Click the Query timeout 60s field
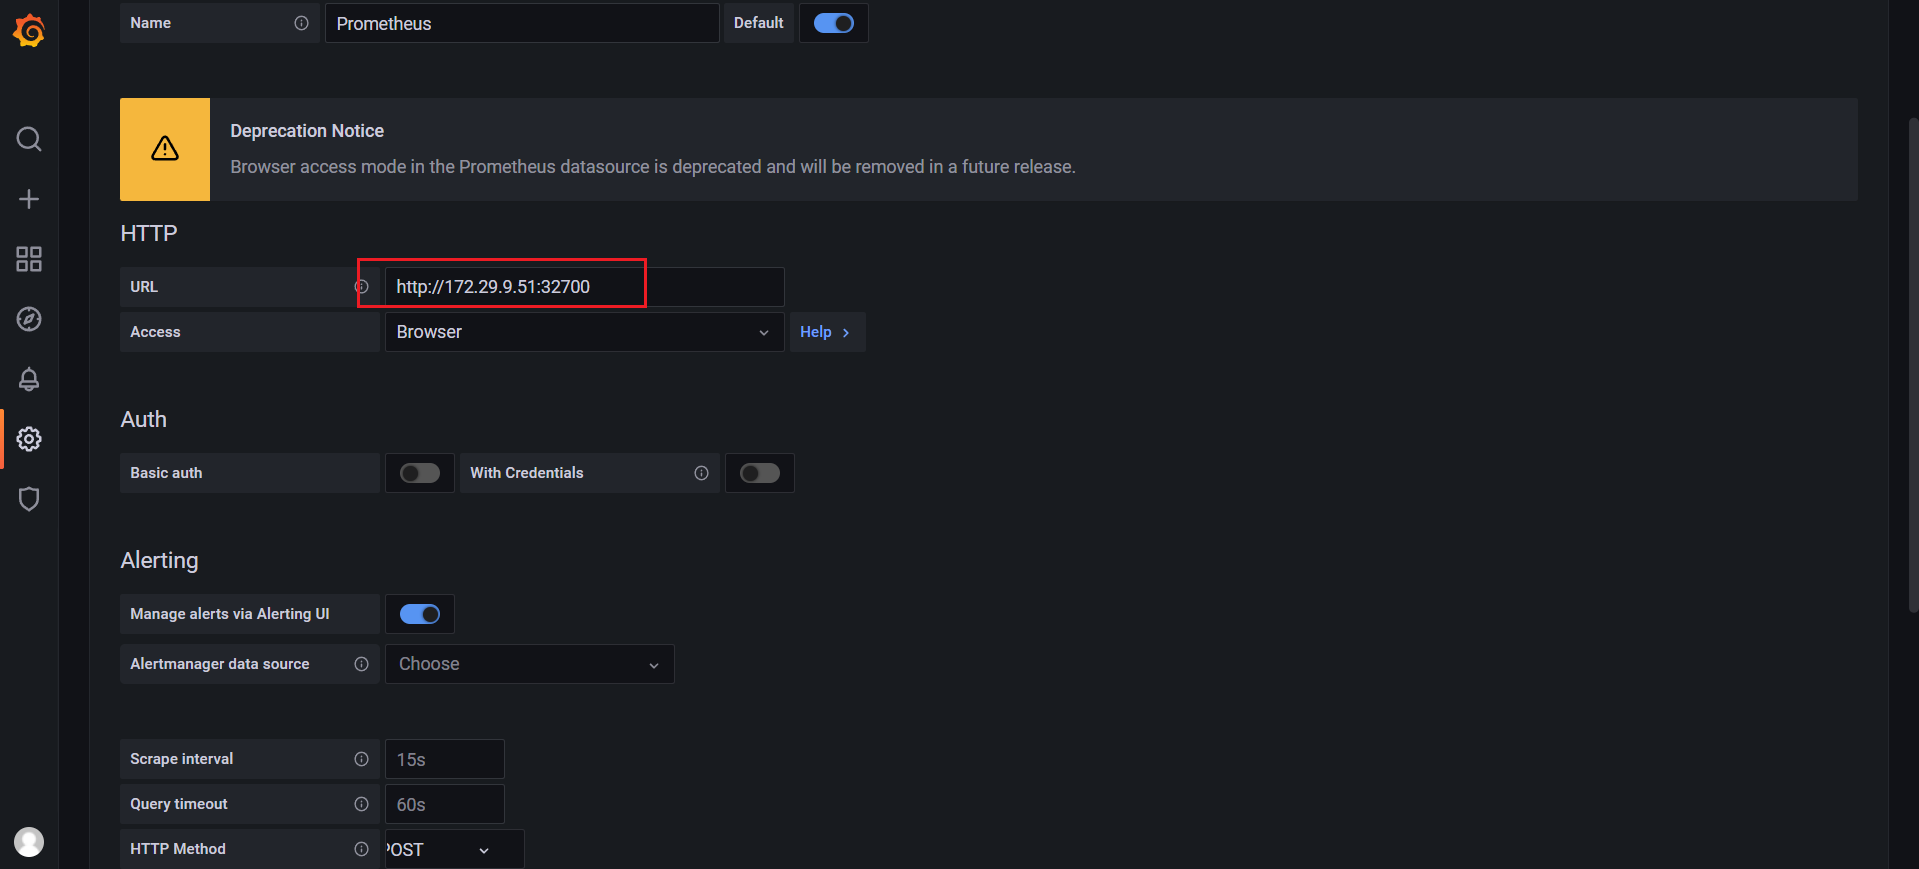Screen dimensions: 1919x869 [444, 804]
